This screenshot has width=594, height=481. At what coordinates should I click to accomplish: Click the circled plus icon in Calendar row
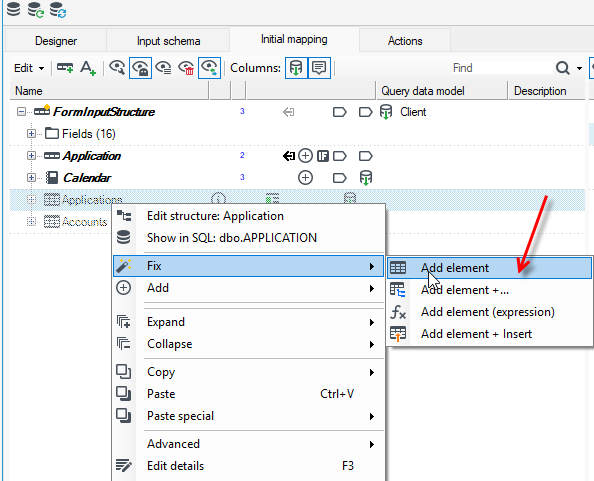click(x=305, y=178)
